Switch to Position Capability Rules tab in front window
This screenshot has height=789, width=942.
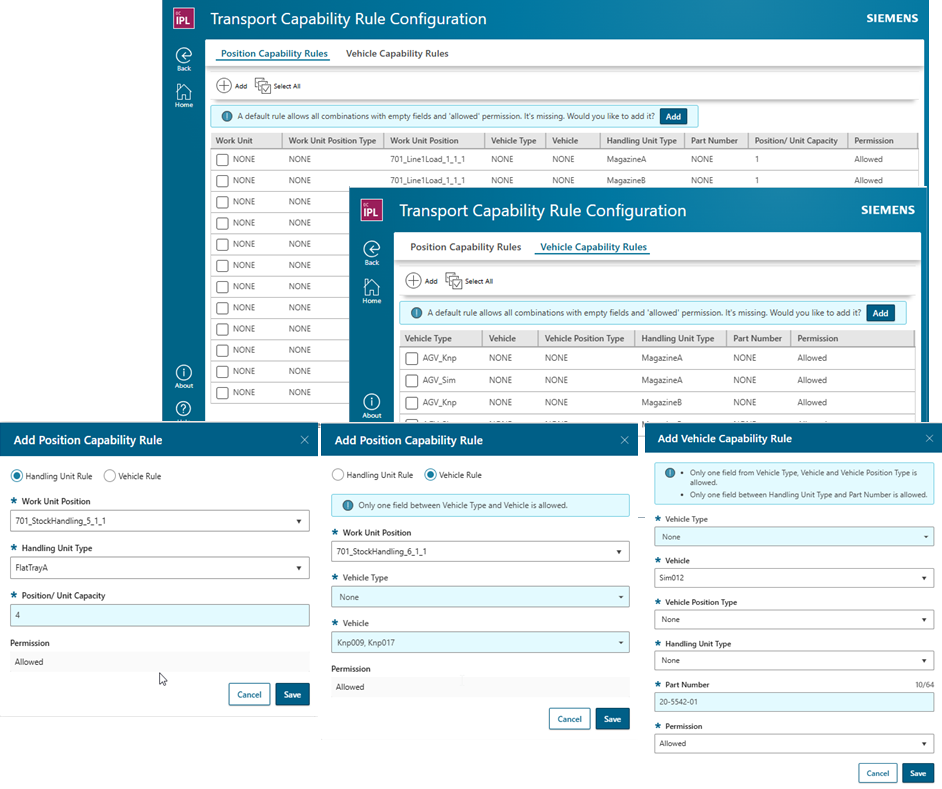(465, 247)
